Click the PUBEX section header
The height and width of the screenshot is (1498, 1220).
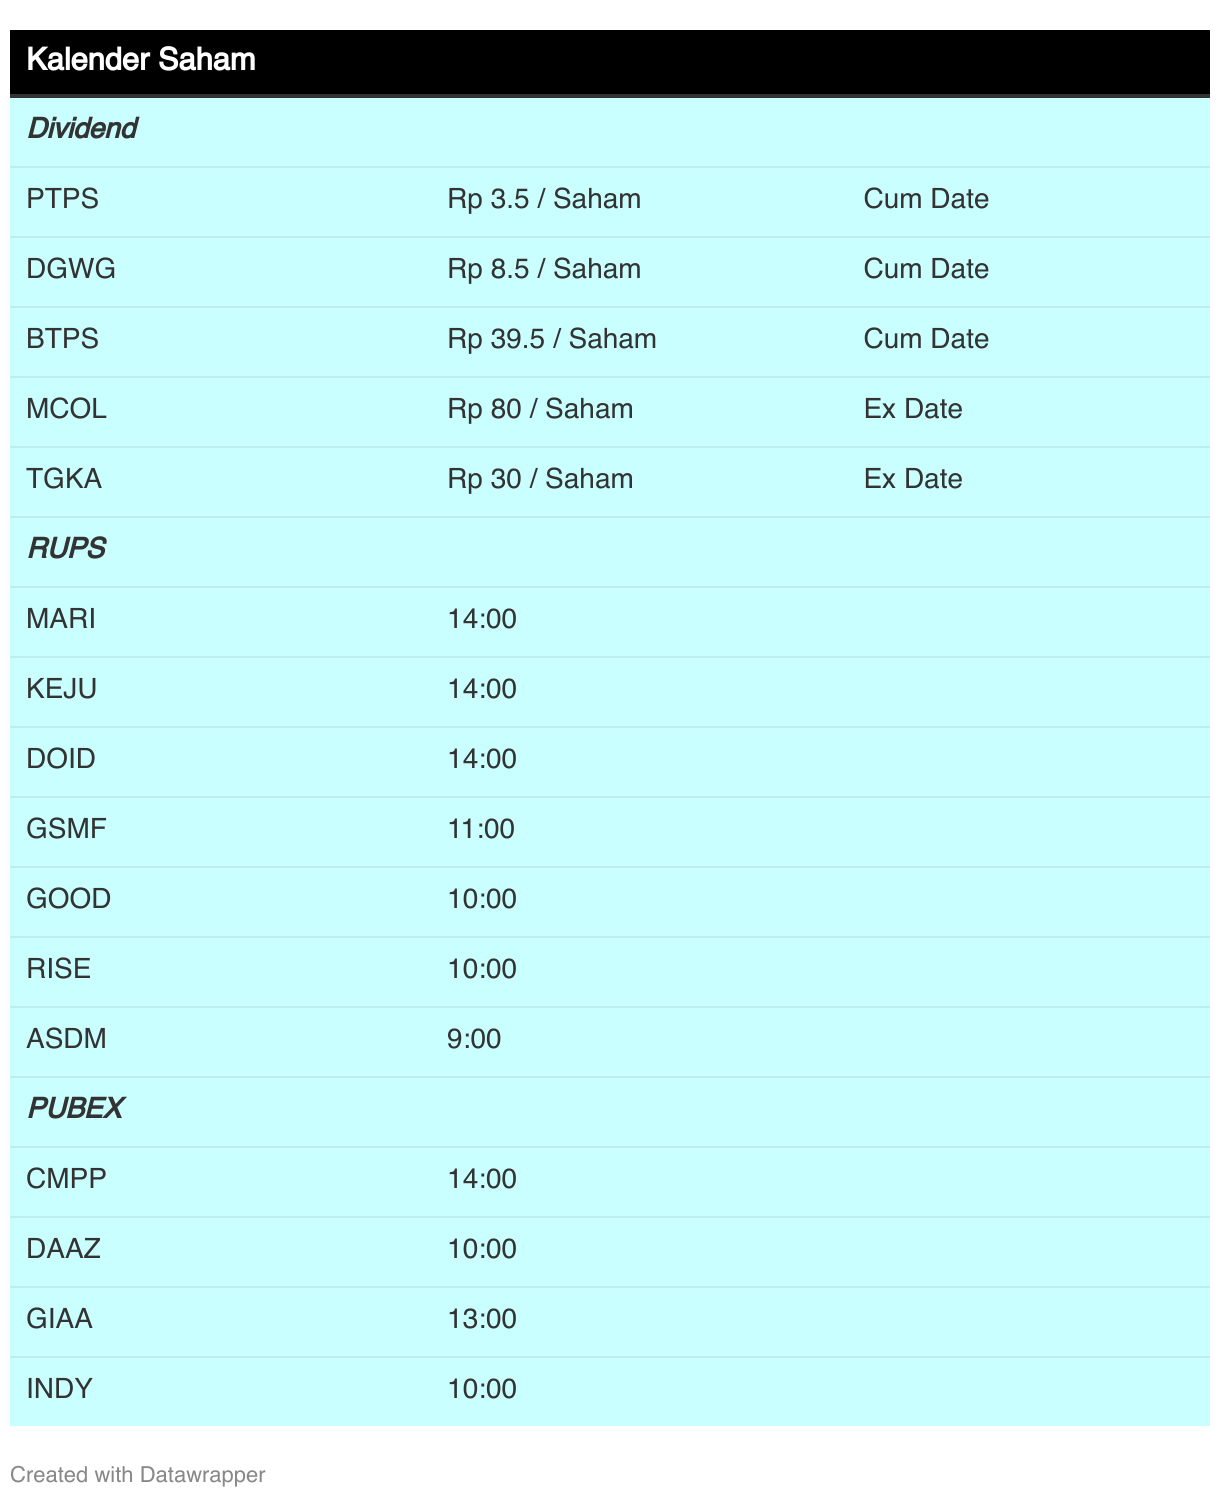(x=75, y=1109)
